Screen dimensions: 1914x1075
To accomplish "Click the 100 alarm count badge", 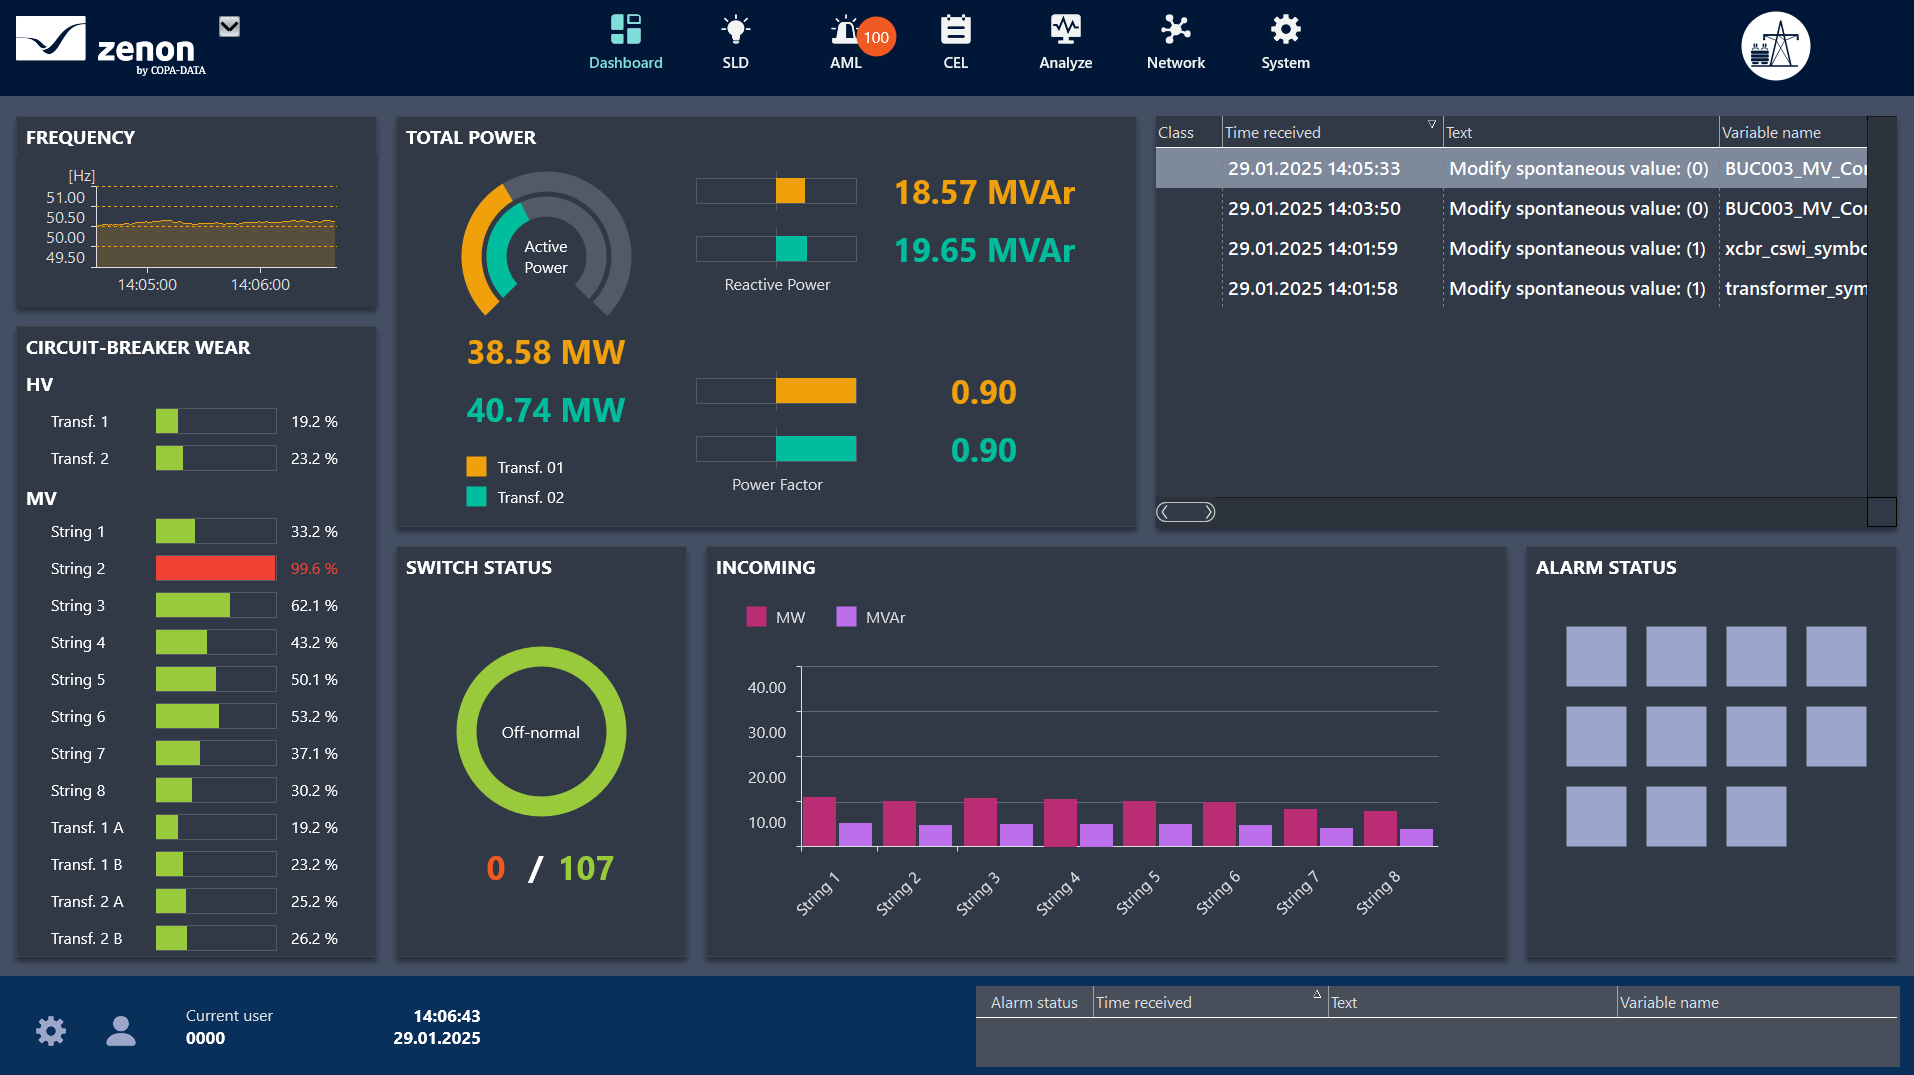I will click(876, 38).
